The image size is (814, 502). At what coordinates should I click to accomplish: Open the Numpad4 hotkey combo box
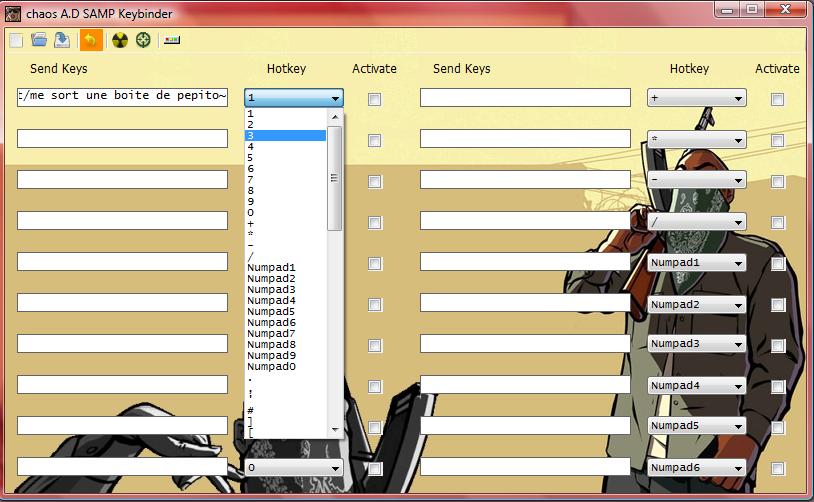coord(697,386)
